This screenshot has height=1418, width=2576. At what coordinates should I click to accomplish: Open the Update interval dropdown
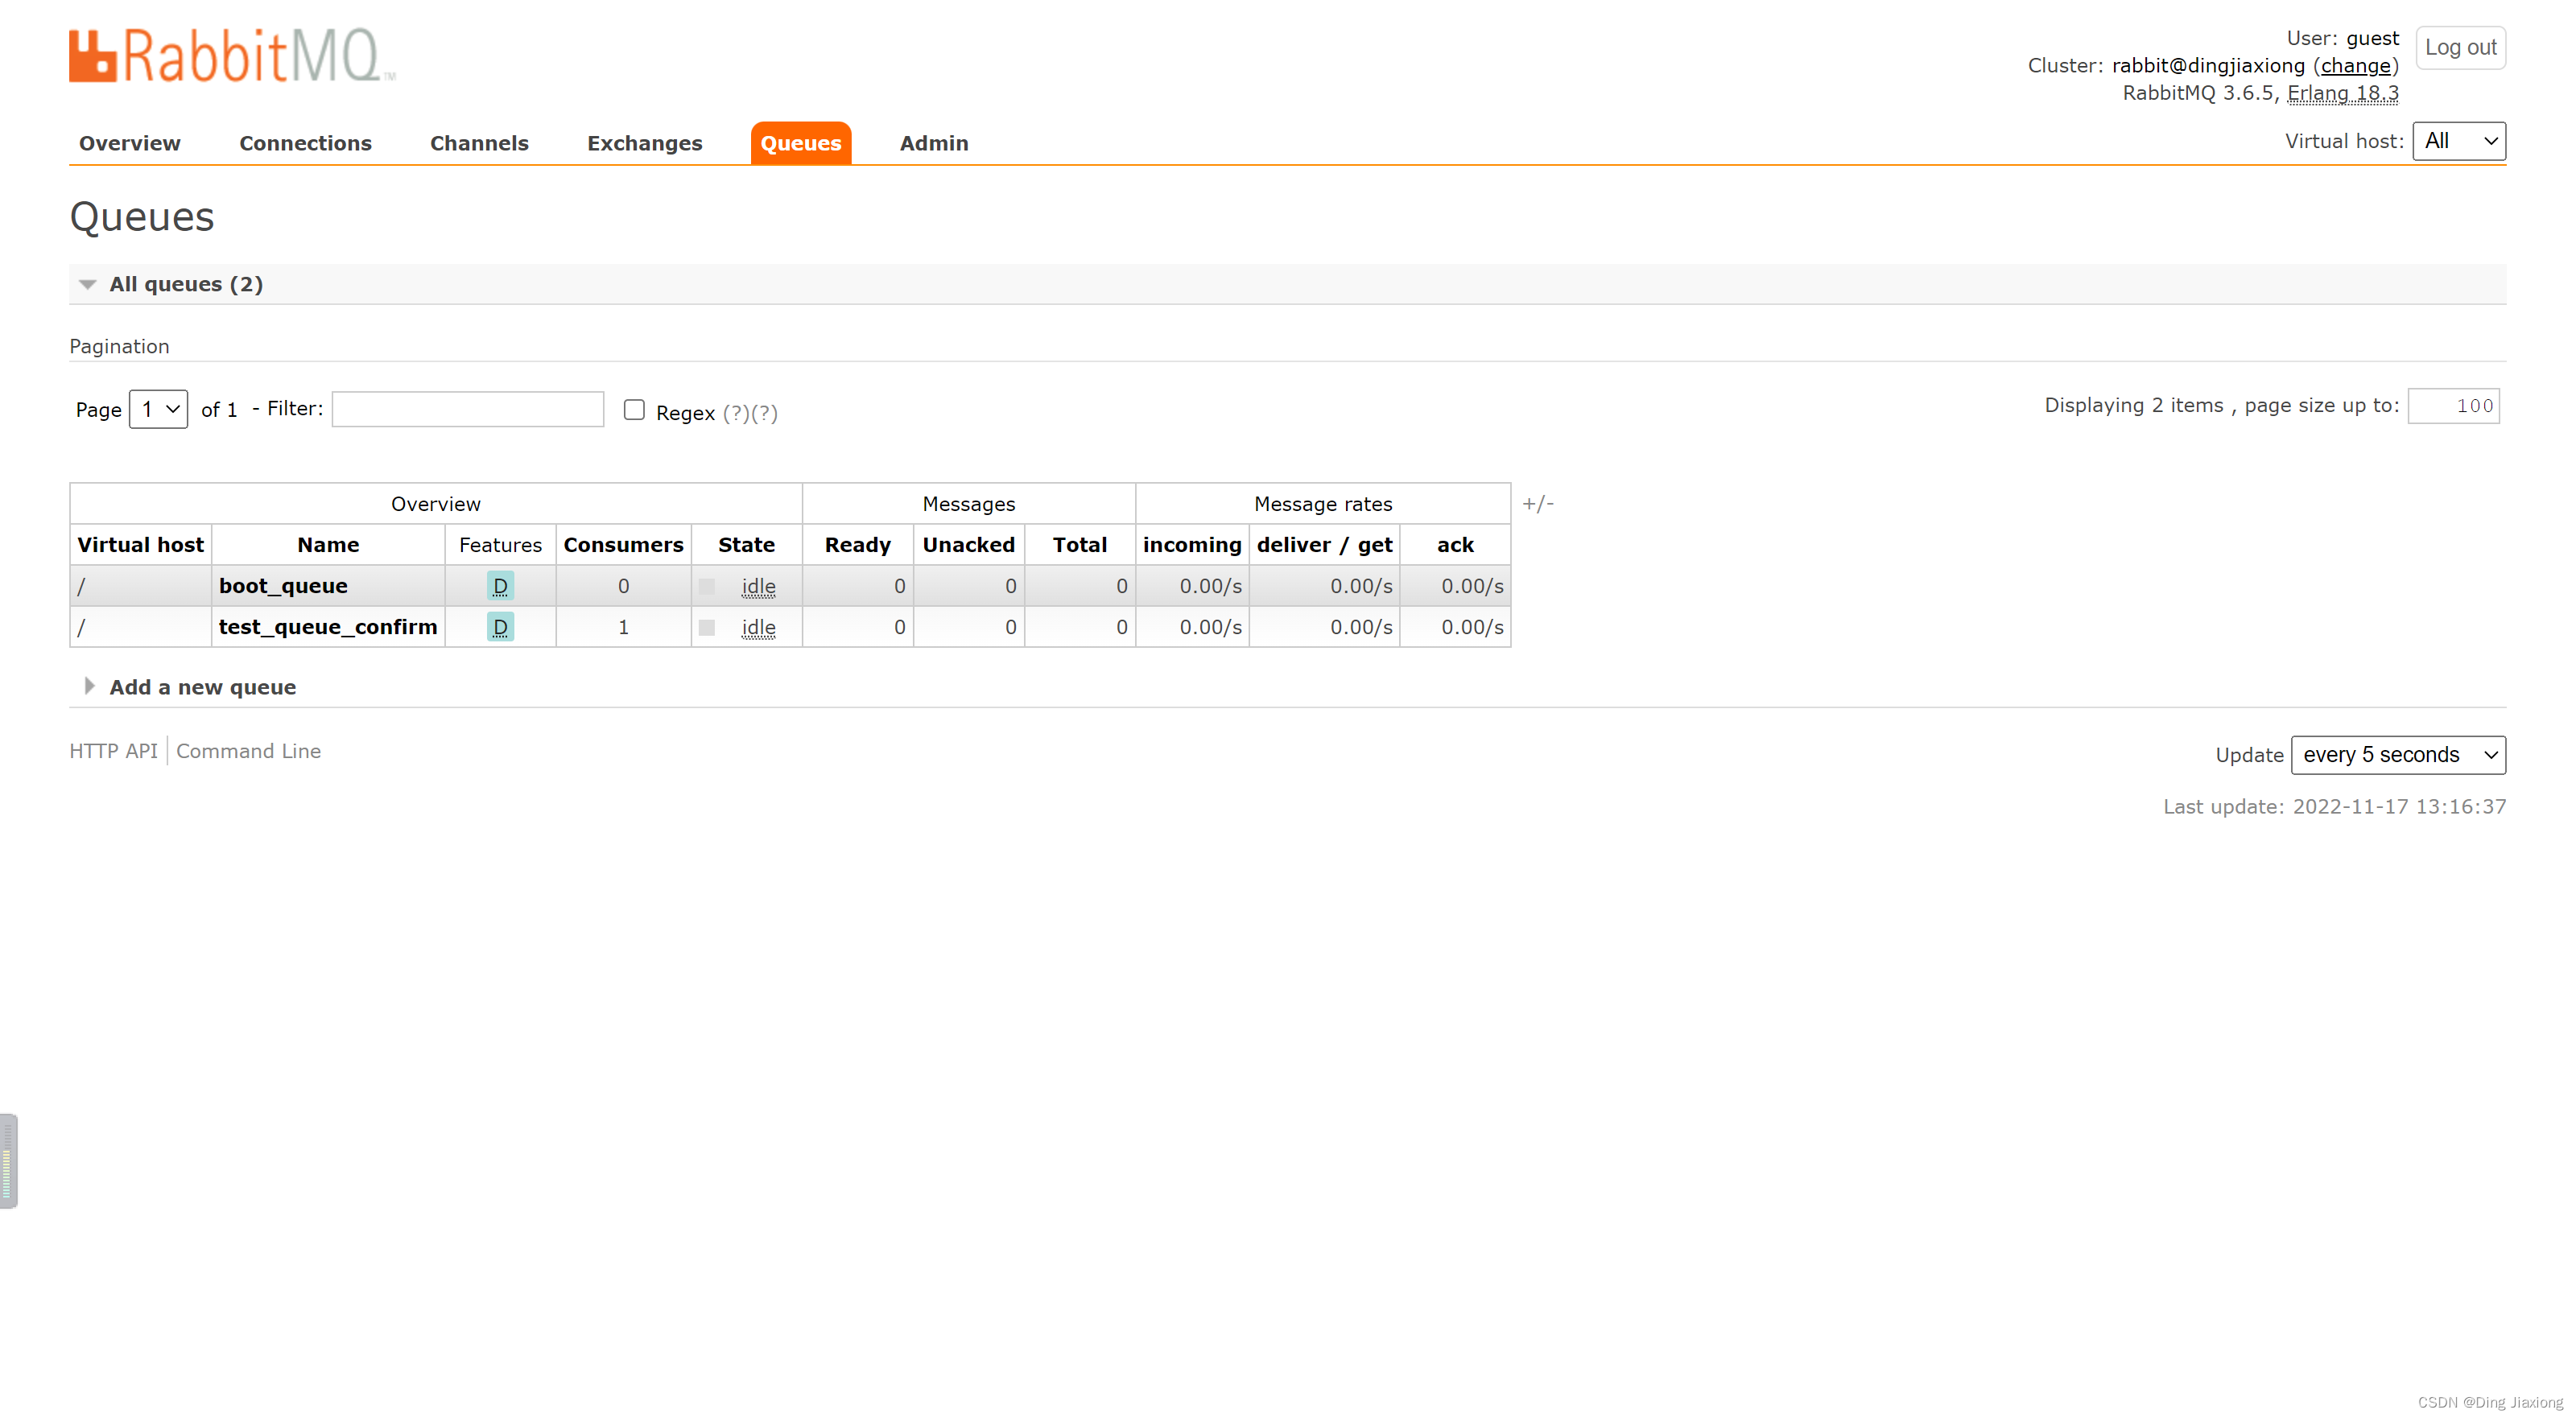[x=2398, y=755]
